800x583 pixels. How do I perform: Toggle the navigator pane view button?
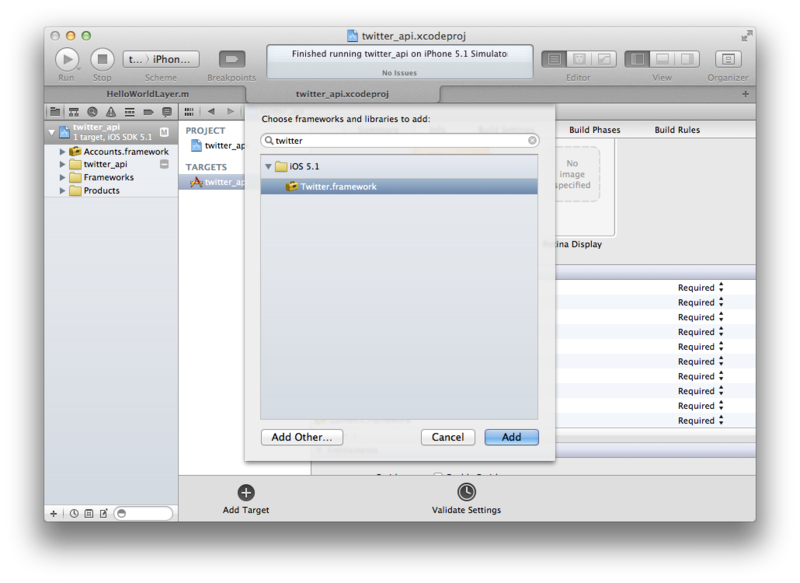coord(637,59)
